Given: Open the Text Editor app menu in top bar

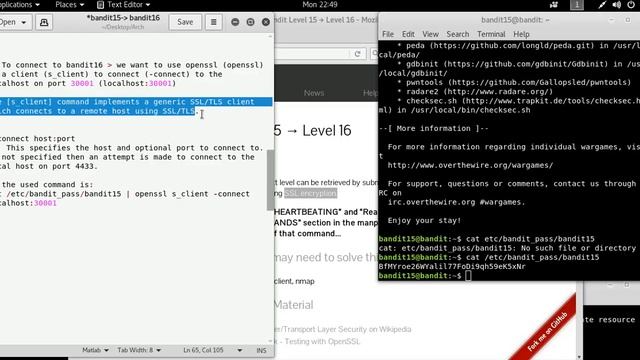Looking at the screenshot, I should tap(124, 5).
